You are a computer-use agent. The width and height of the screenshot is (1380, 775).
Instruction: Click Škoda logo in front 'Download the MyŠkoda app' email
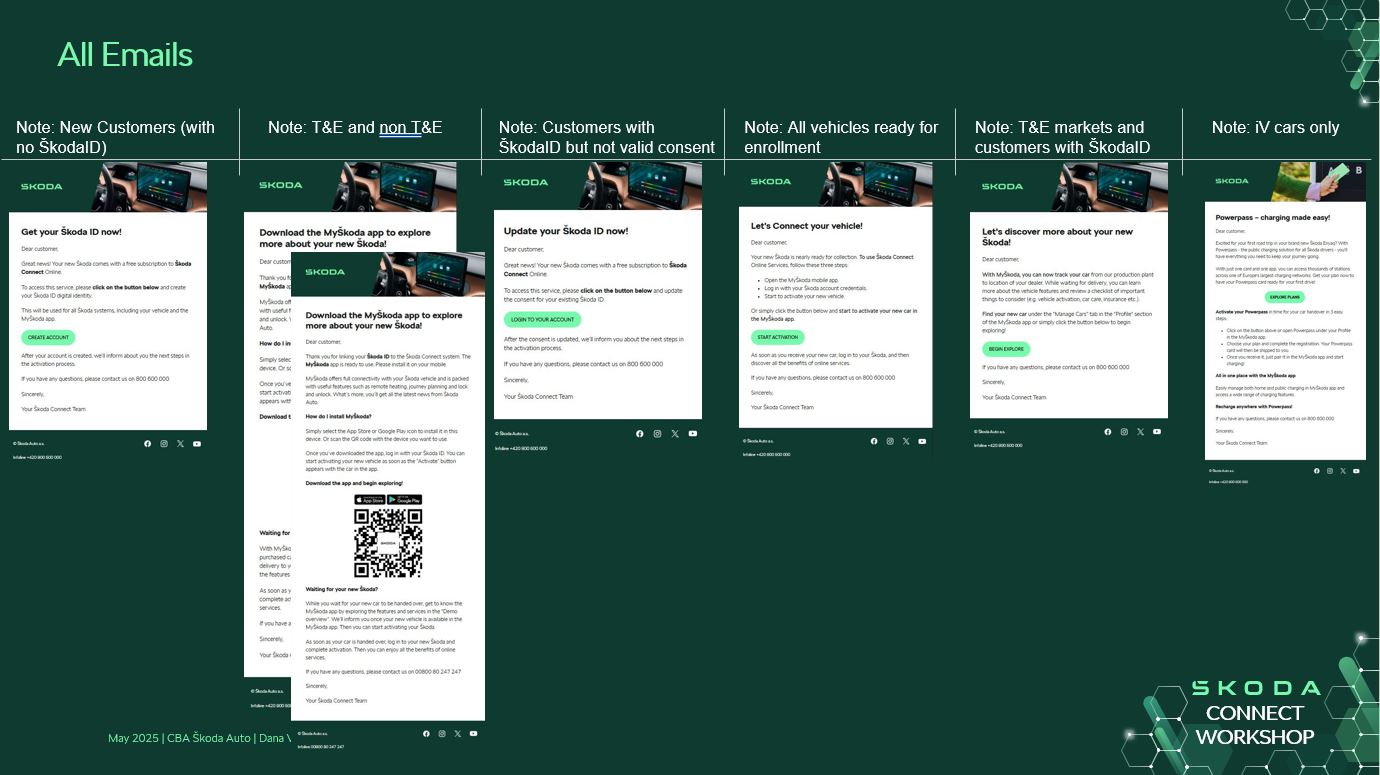[325, 271]
